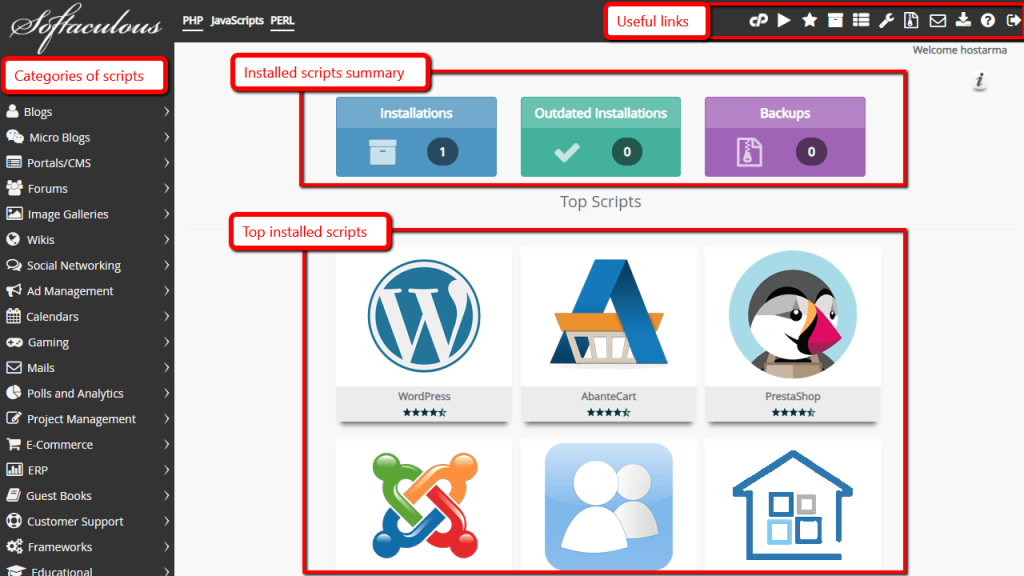Select the blue two-people script thumbnail
This screenshot has height=576, width=1024.
609,506
